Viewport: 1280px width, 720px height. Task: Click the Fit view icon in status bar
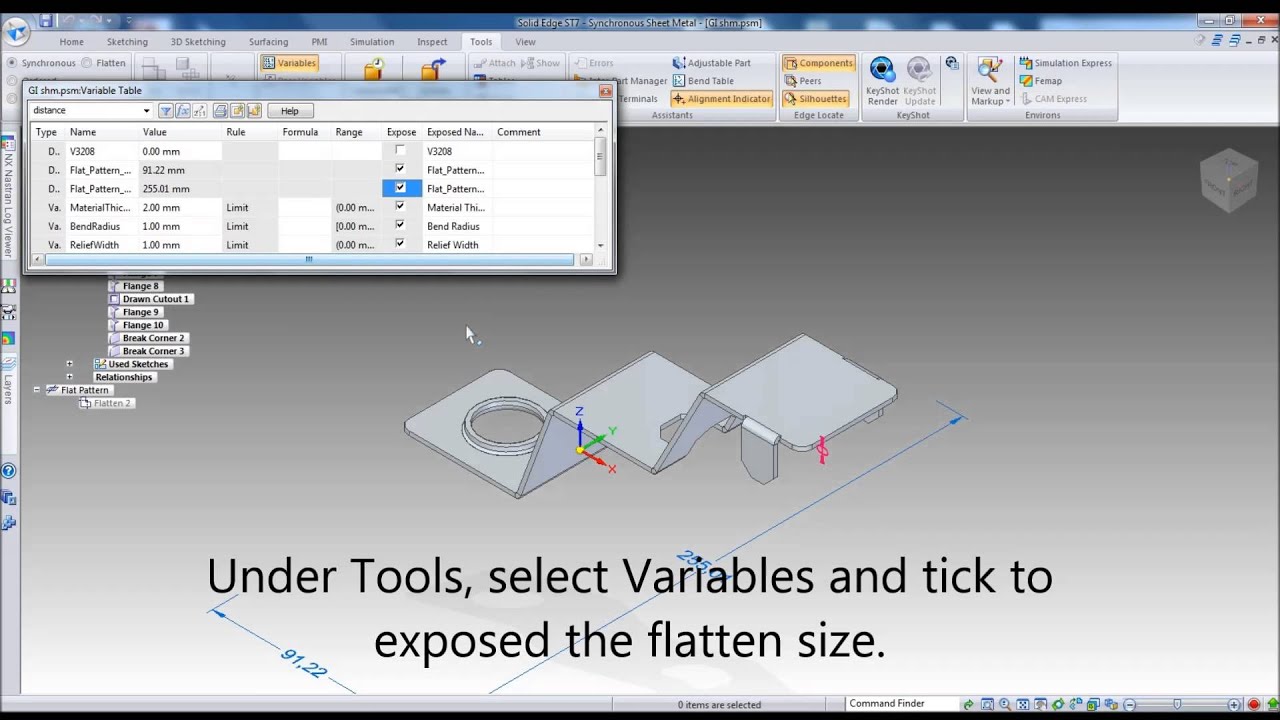(x=1023, y=705)
